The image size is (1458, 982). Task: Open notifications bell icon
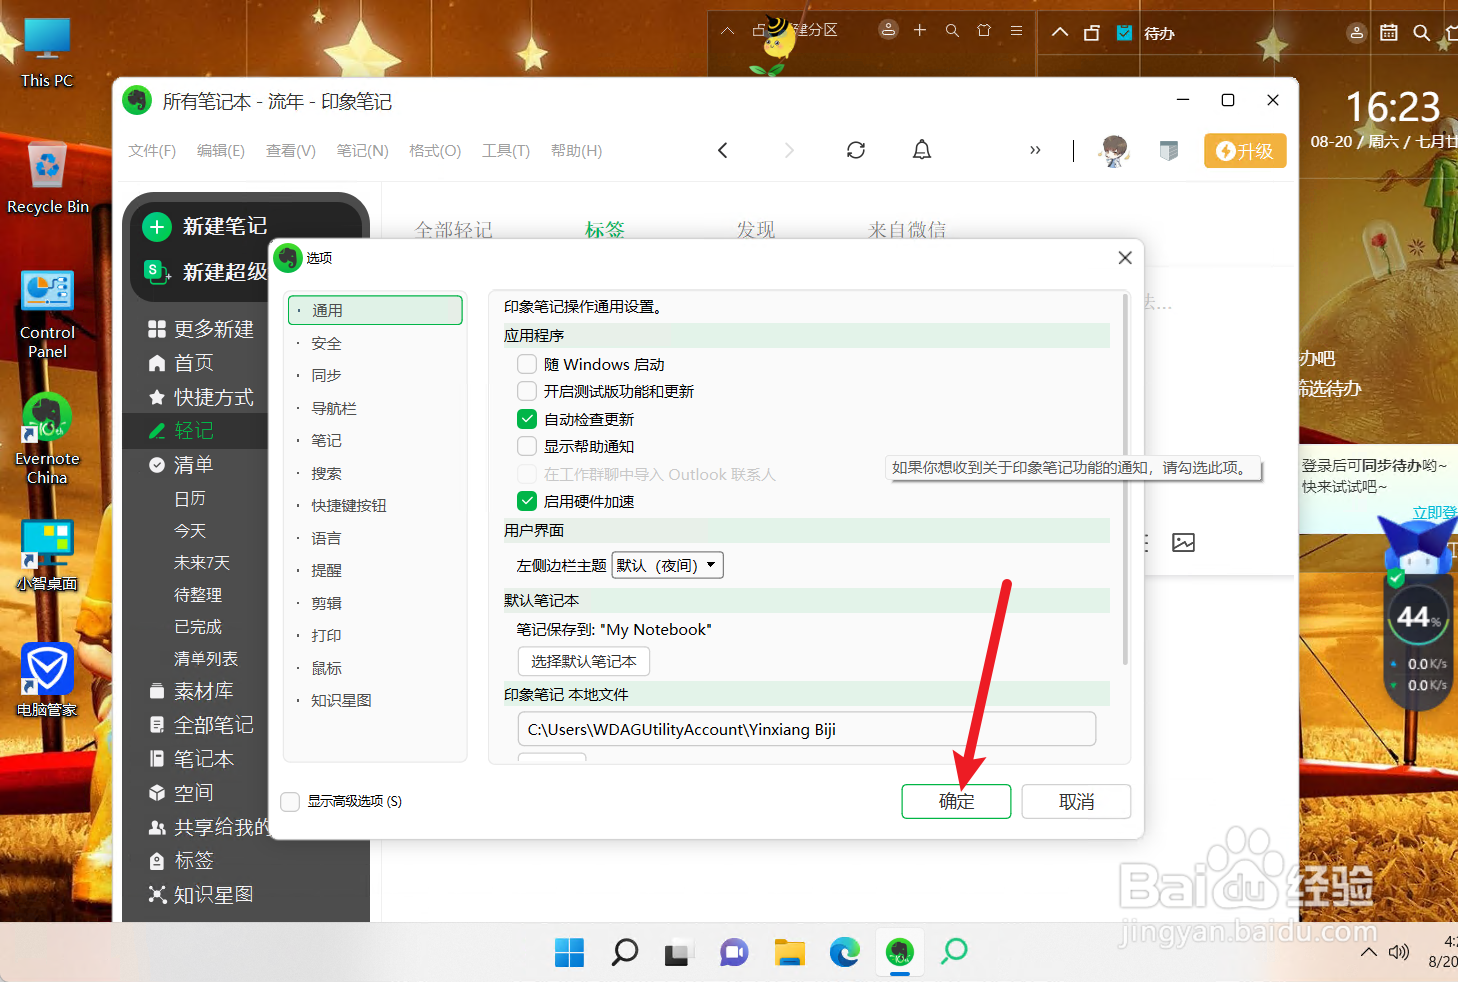tap(922, 150)
